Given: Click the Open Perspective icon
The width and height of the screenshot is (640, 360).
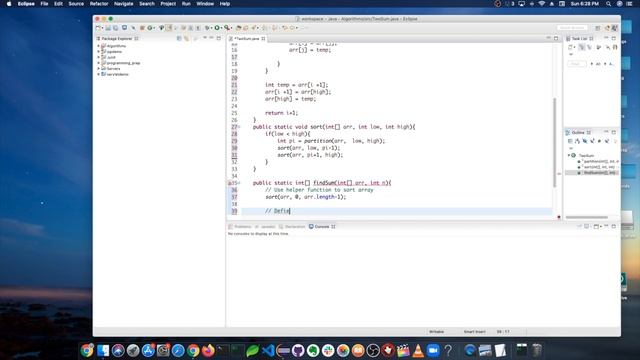Looking at the screenshot, I should point(598,28).
